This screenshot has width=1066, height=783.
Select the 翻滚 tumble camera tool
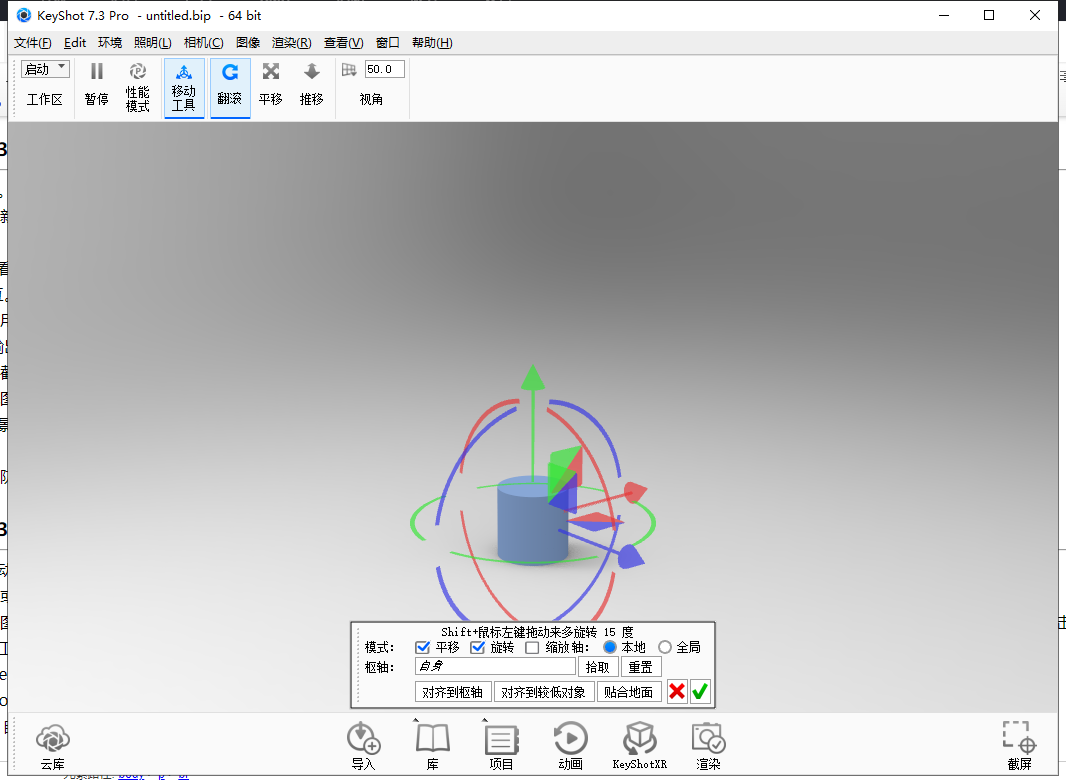coord(230,88)
